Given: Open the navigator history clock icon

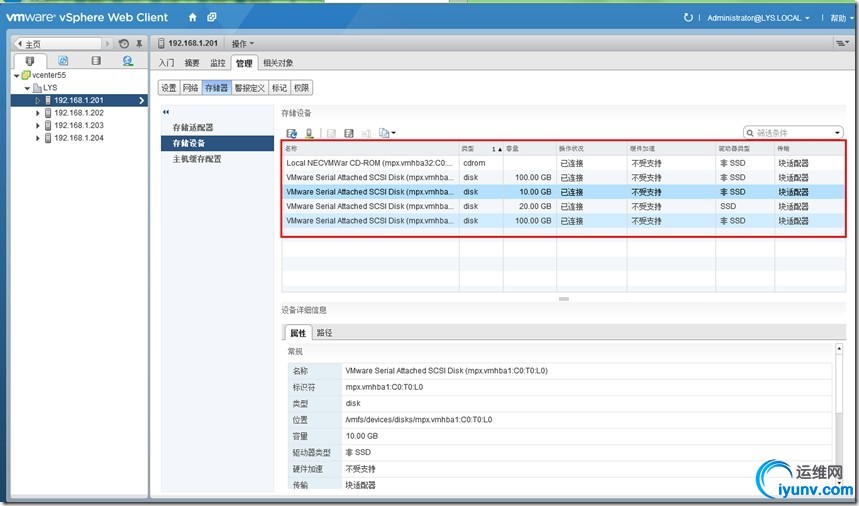Looking at the screenshot, I should pyautogui.click(x=124, y=44).
